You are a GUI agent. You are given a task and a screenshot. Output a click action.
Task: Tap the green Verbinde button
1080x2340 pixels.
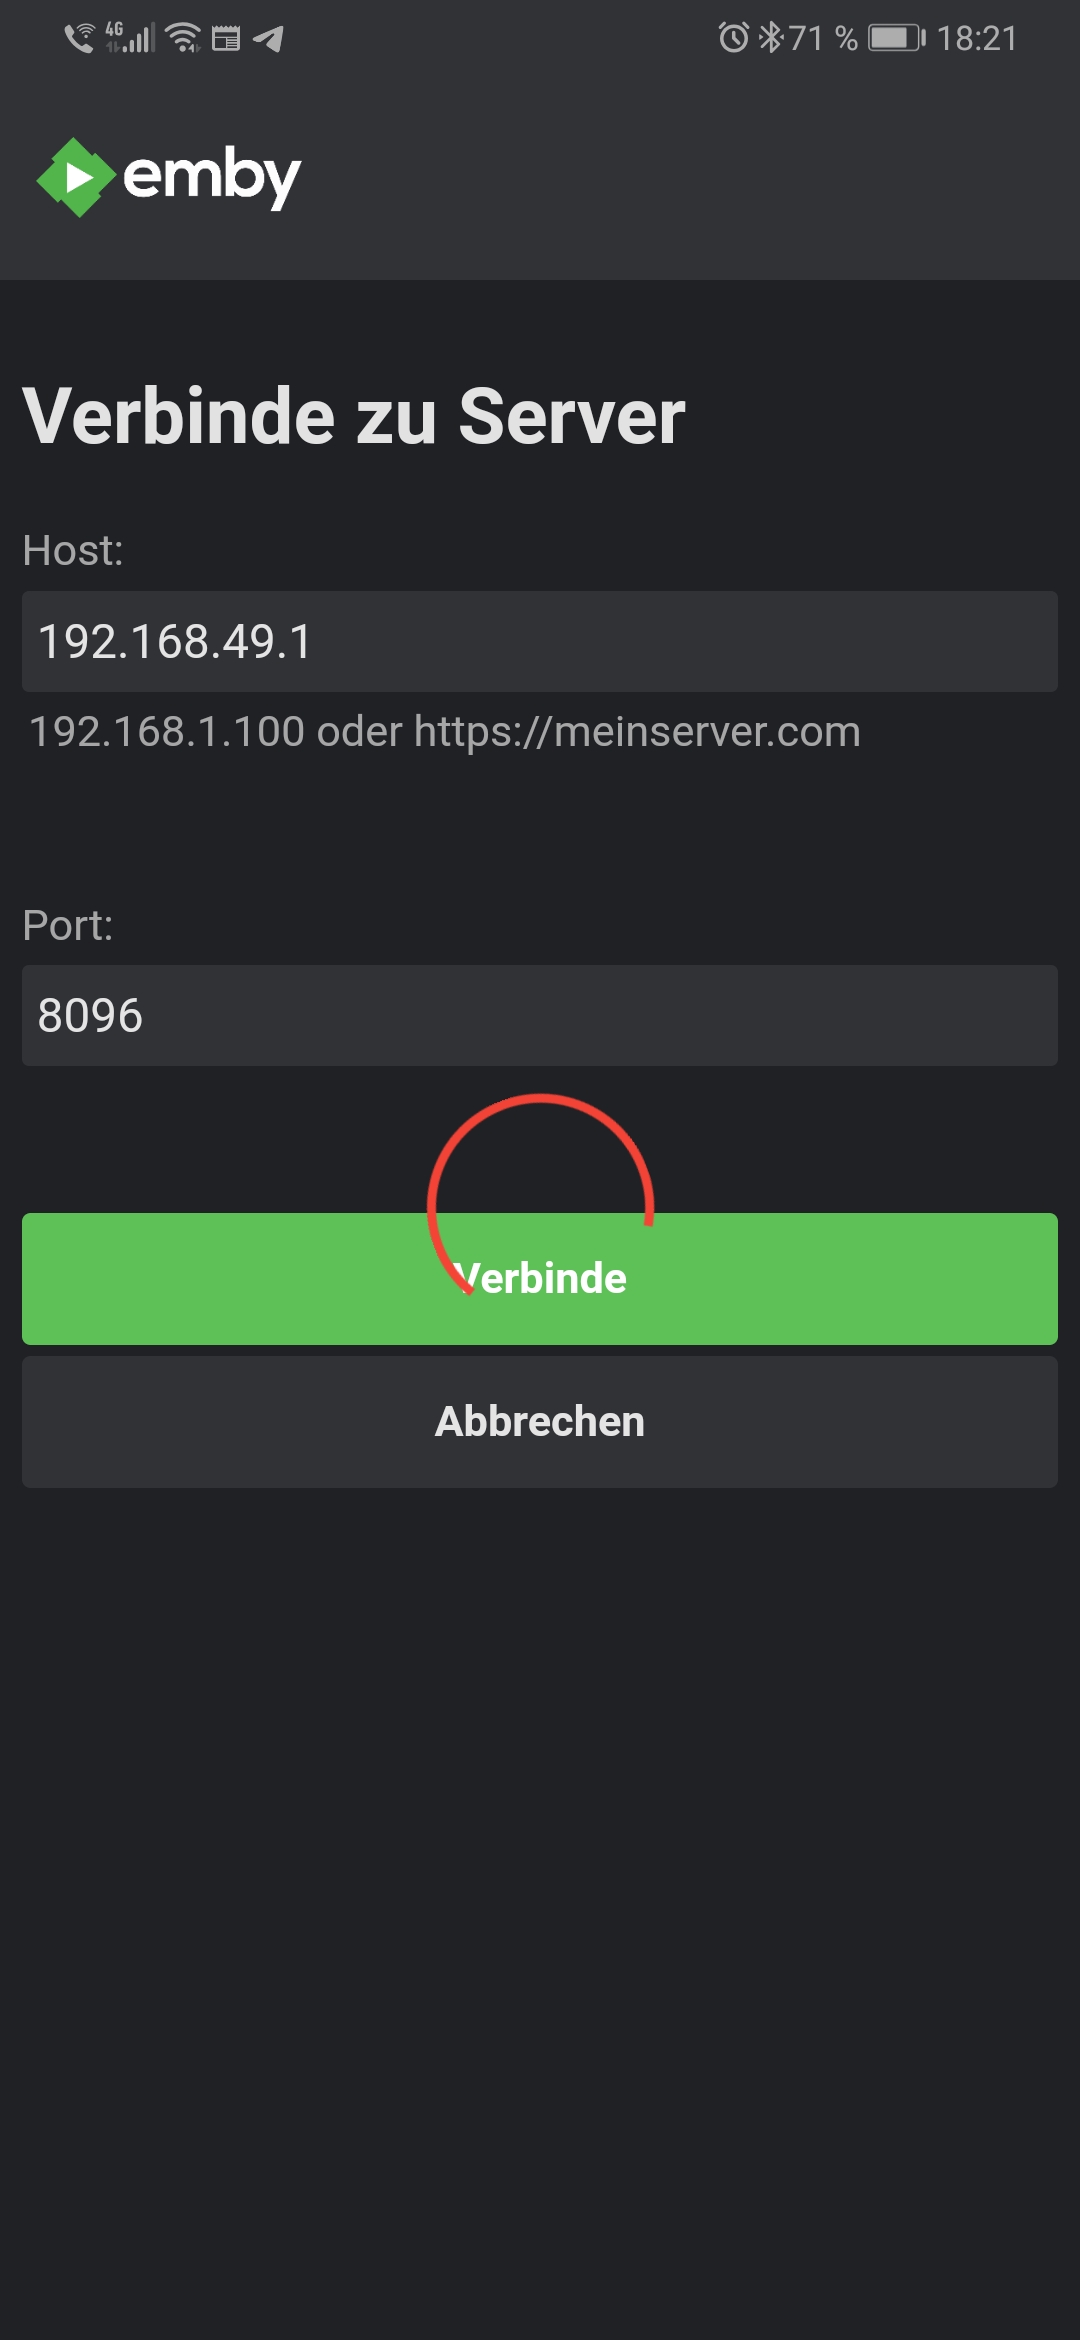coord(540,1279)
